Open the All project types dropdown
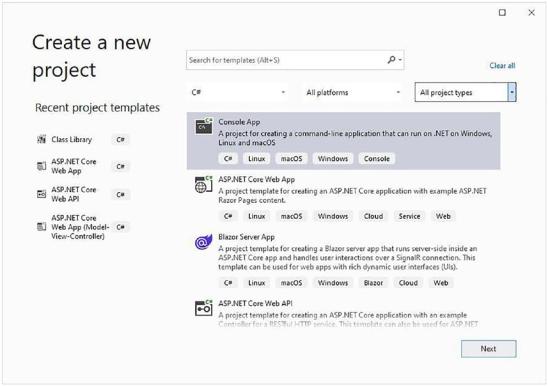Viewport: 548px width, 386px height. 466,92
